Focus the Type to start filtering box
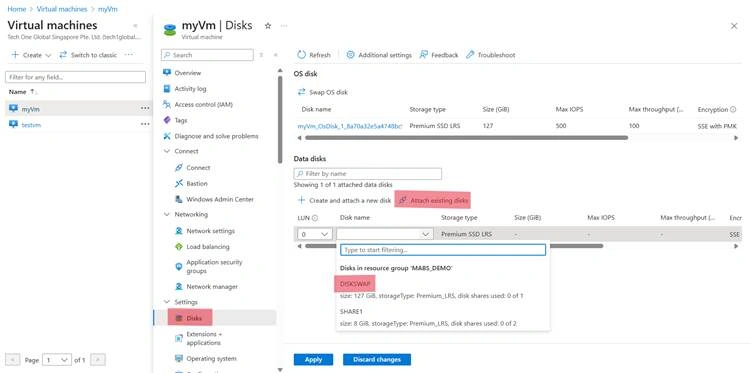Image resolution: width=751 pixels, height=373 pixels. (x=443, y=250)
